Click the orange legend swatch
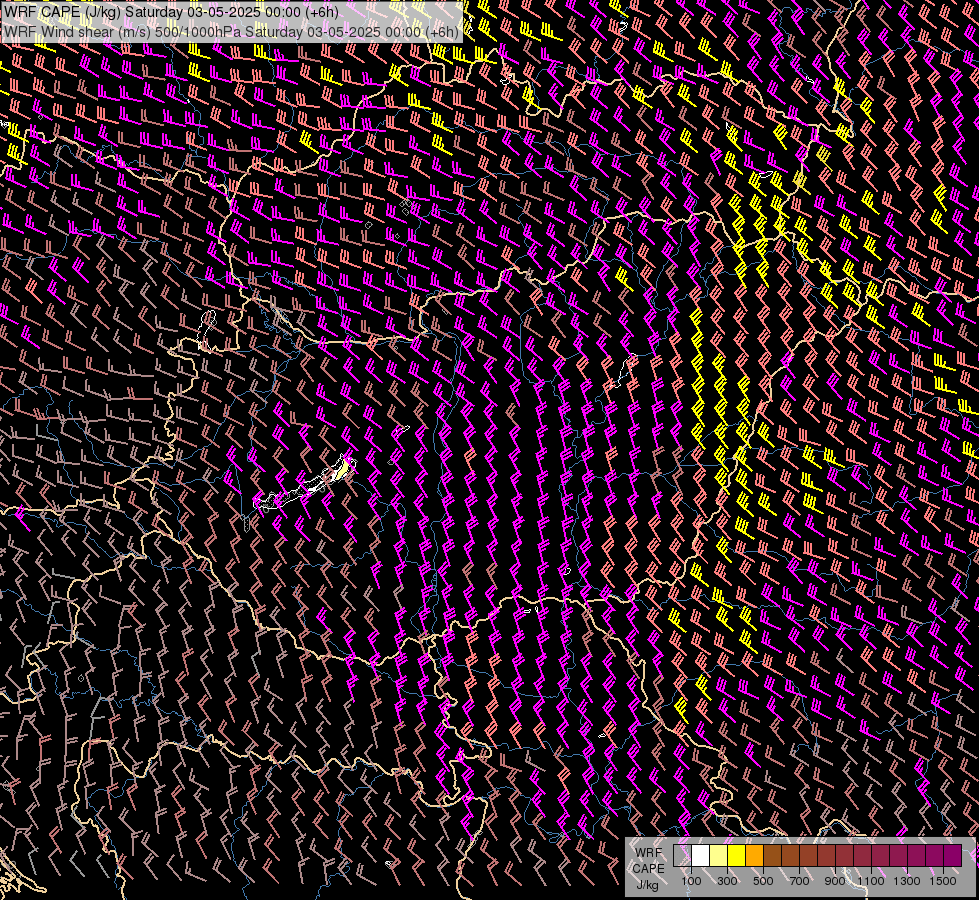Image resolution: width=979 pixels, height=900 pixels. 754,855
